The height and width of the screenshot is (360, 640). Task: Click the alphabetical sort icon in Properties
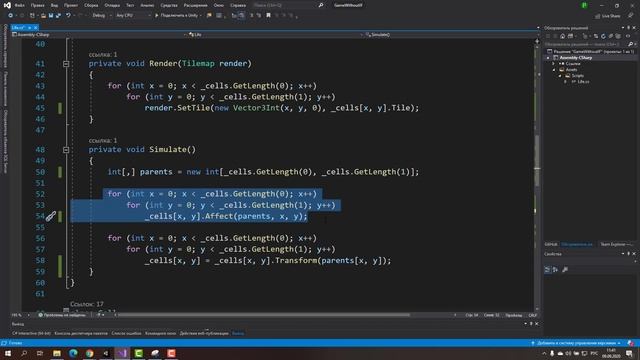555,270
